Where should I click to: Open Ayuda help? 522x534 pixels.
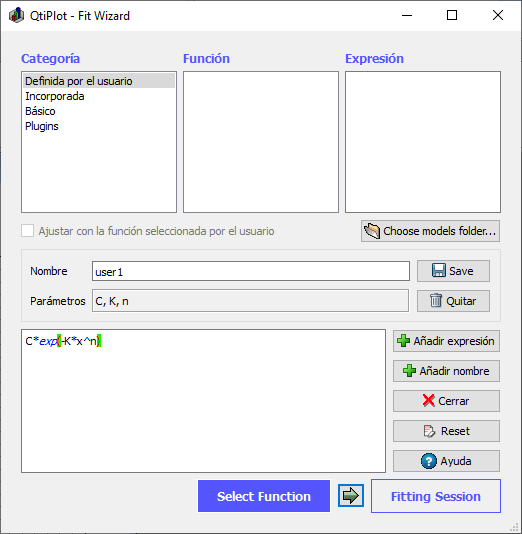click(446, 461)
